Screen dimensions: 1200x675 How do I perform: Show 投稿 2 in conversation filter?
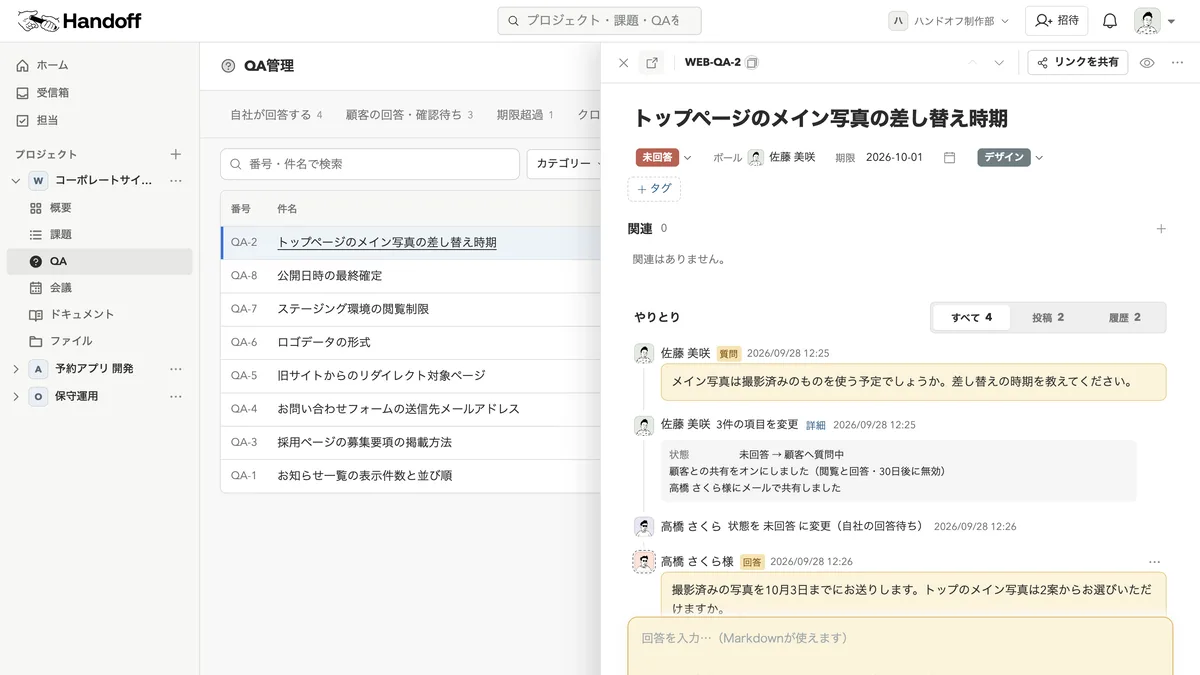pos(1048,317)
